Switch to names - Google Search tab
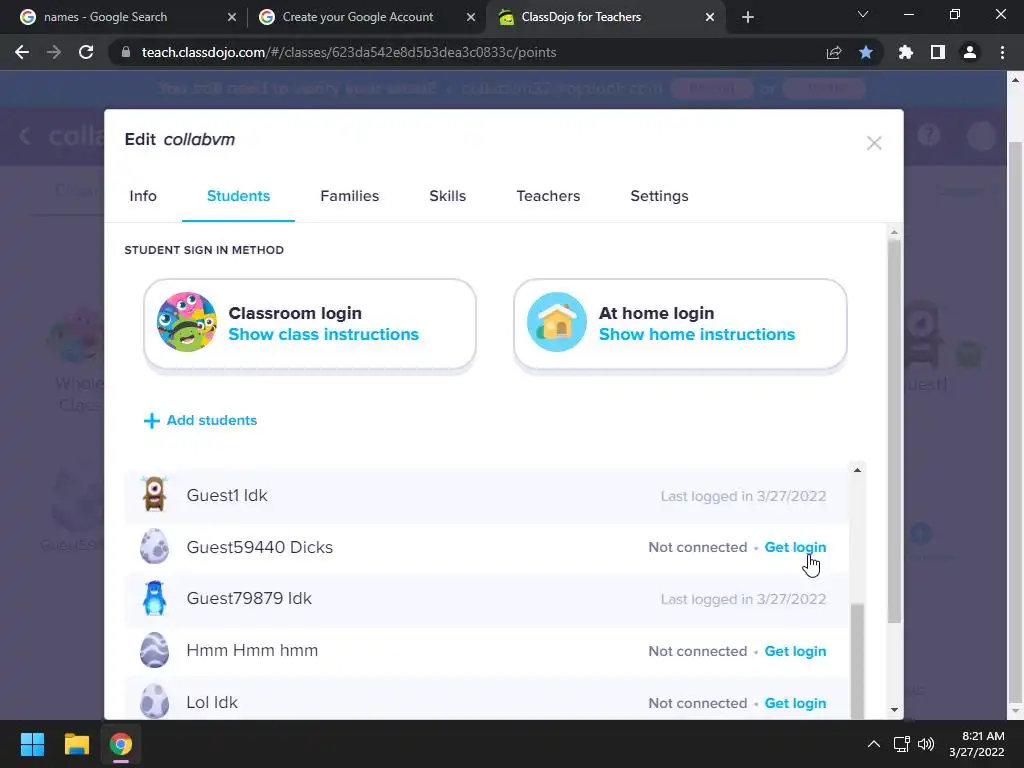The image size is (1024, 768). click(x=106, y=17)
